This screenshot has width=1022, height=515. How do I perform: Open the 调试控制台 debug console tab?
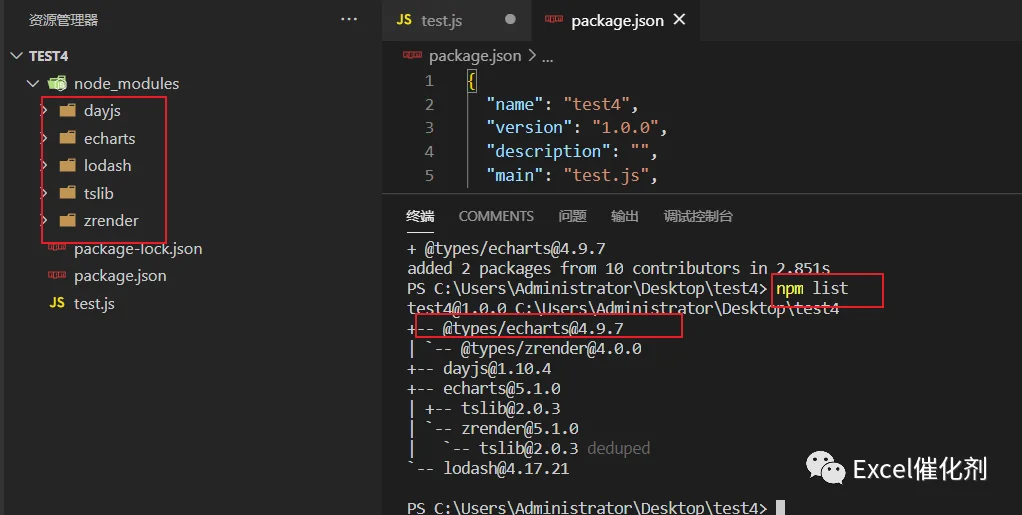698,216
